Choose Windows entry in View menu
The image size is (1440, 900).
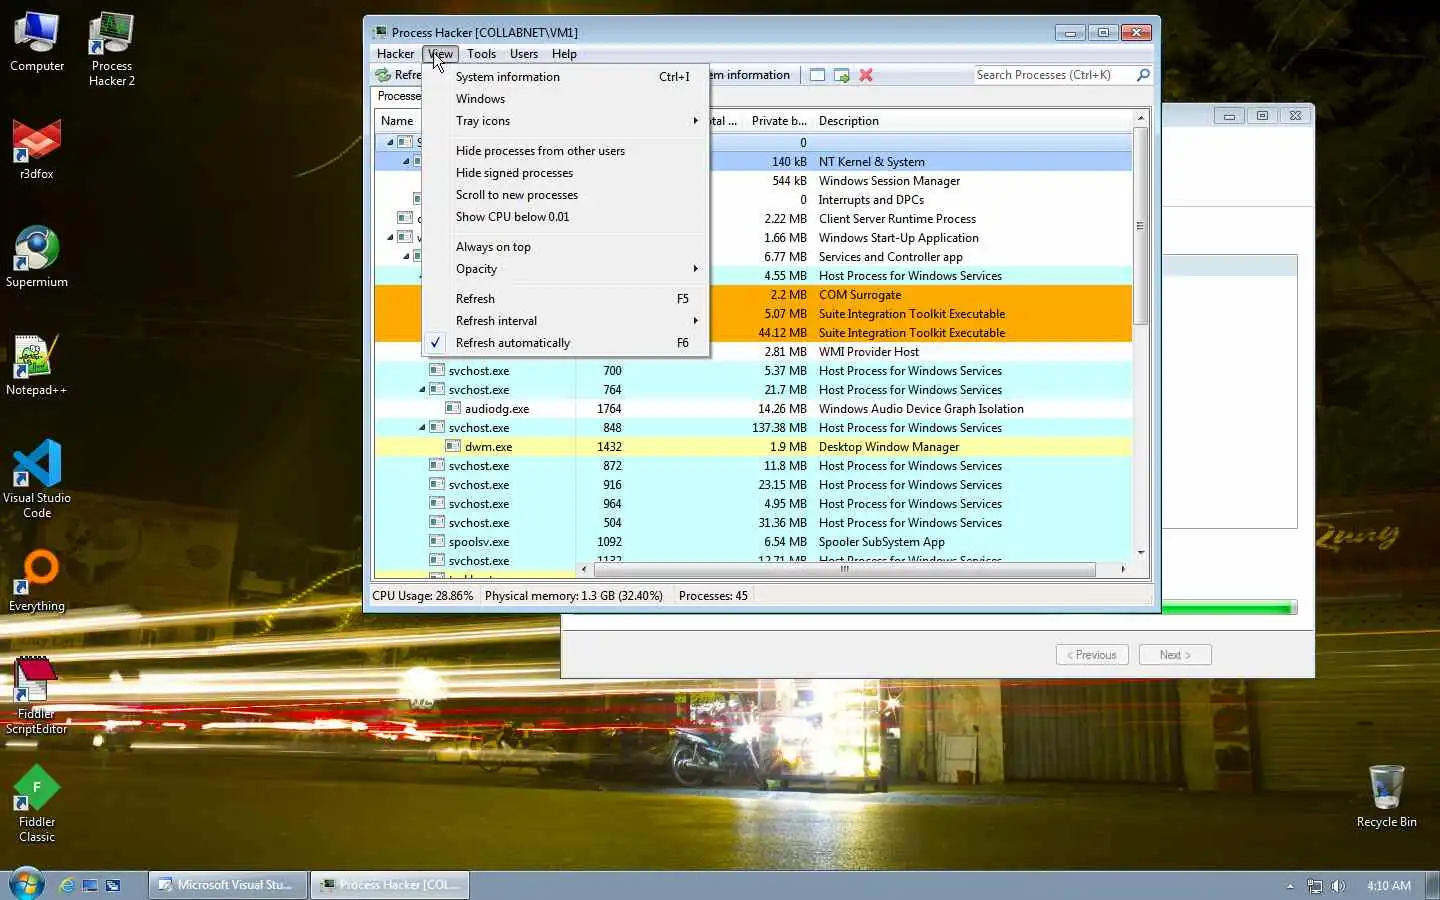(566, 99)
